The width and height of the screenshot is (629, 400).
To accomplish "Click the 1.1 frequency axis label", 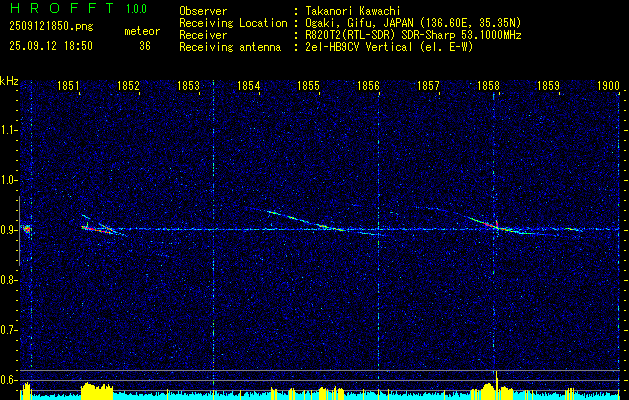I will tap(9, 130).
